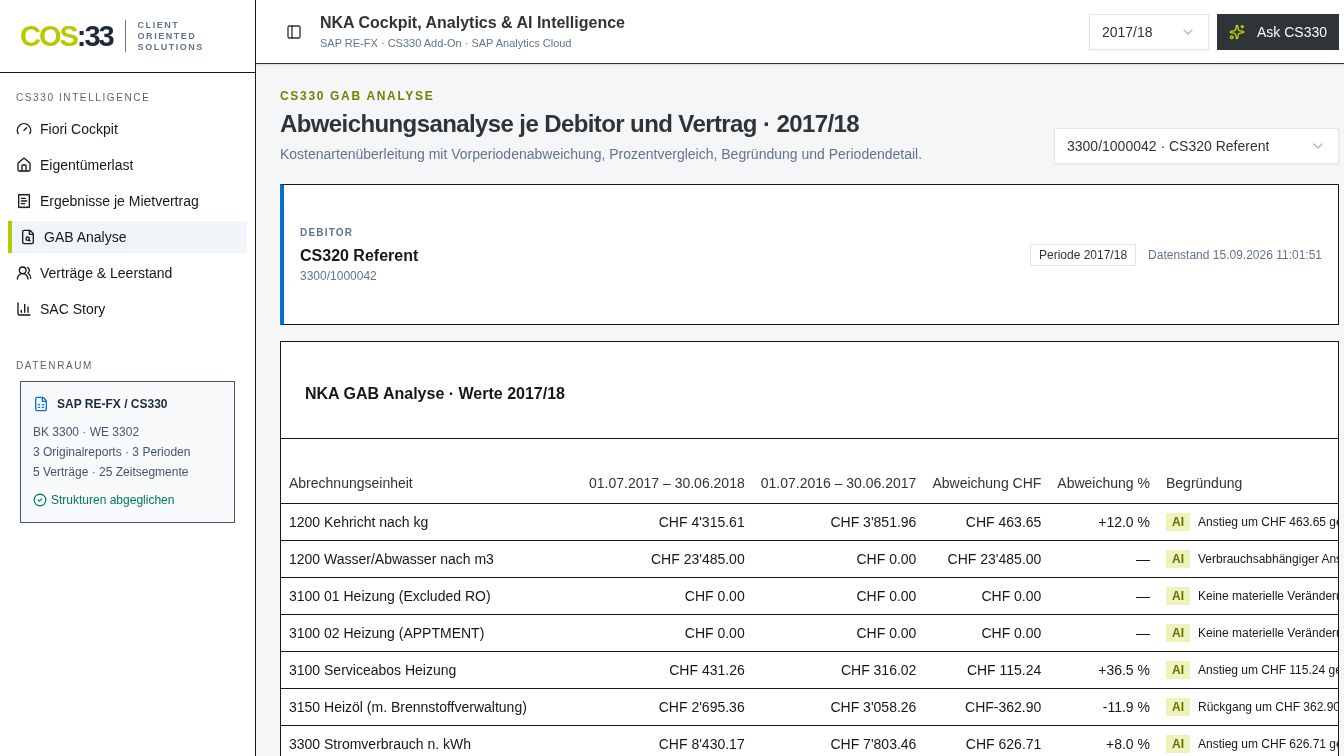
Task: Toggle the sidebar panel icon
Action: pyautogui.click(x=294, y=32)
